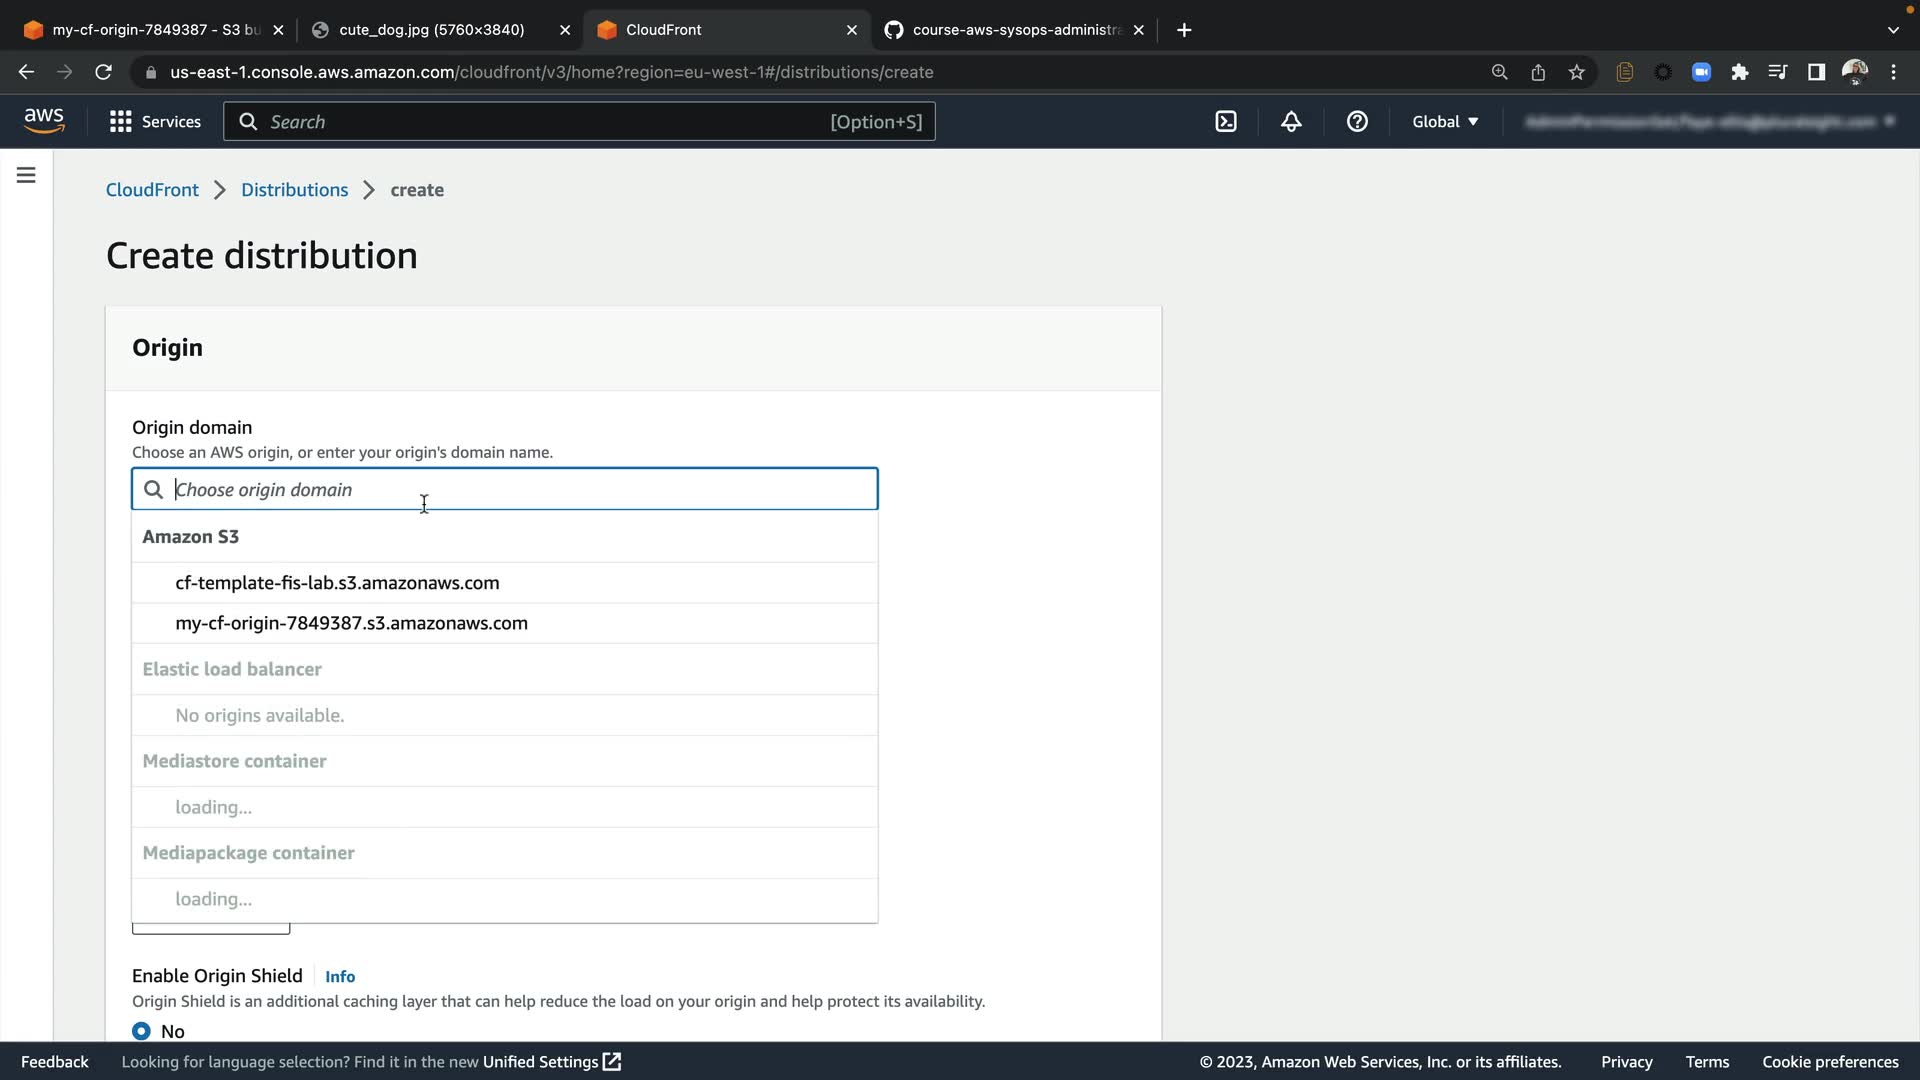The image size is (1920, 1080).
Task: Open the notifications bell icon
Action: [x=1291, y=122]
